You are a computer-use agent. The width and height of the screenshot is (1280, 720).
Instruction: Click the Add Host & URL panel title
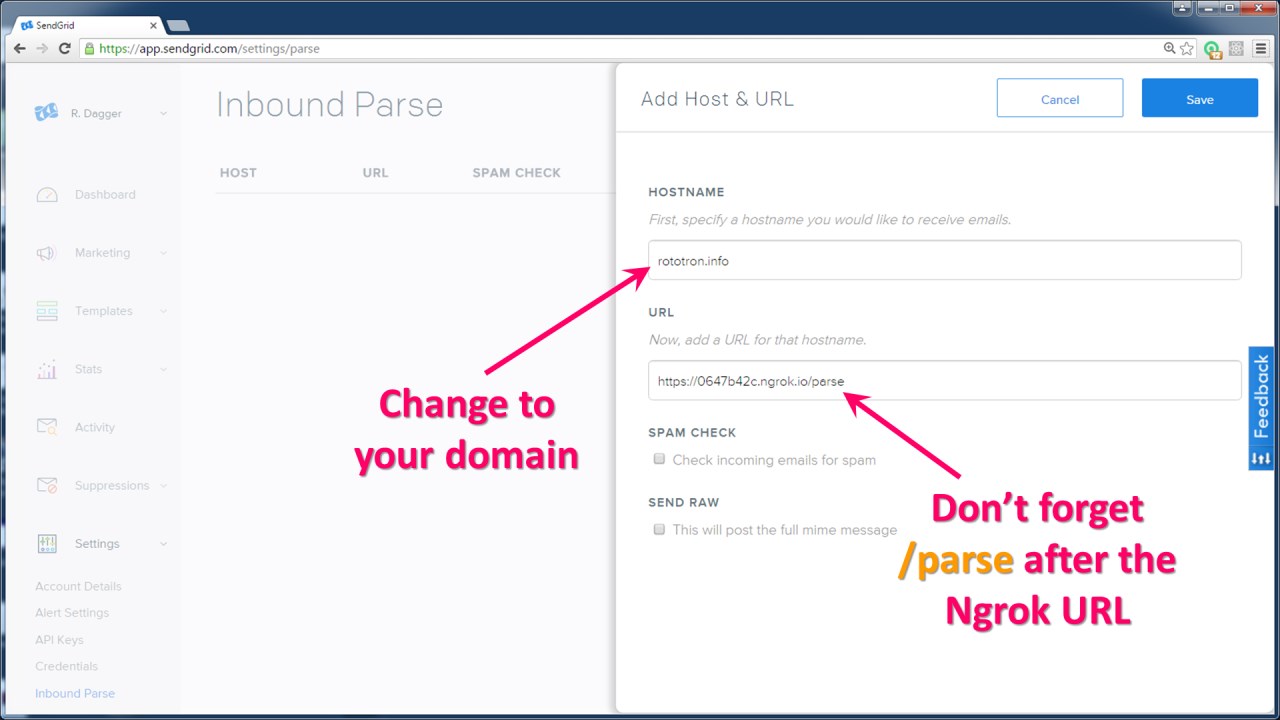[717, 99]
